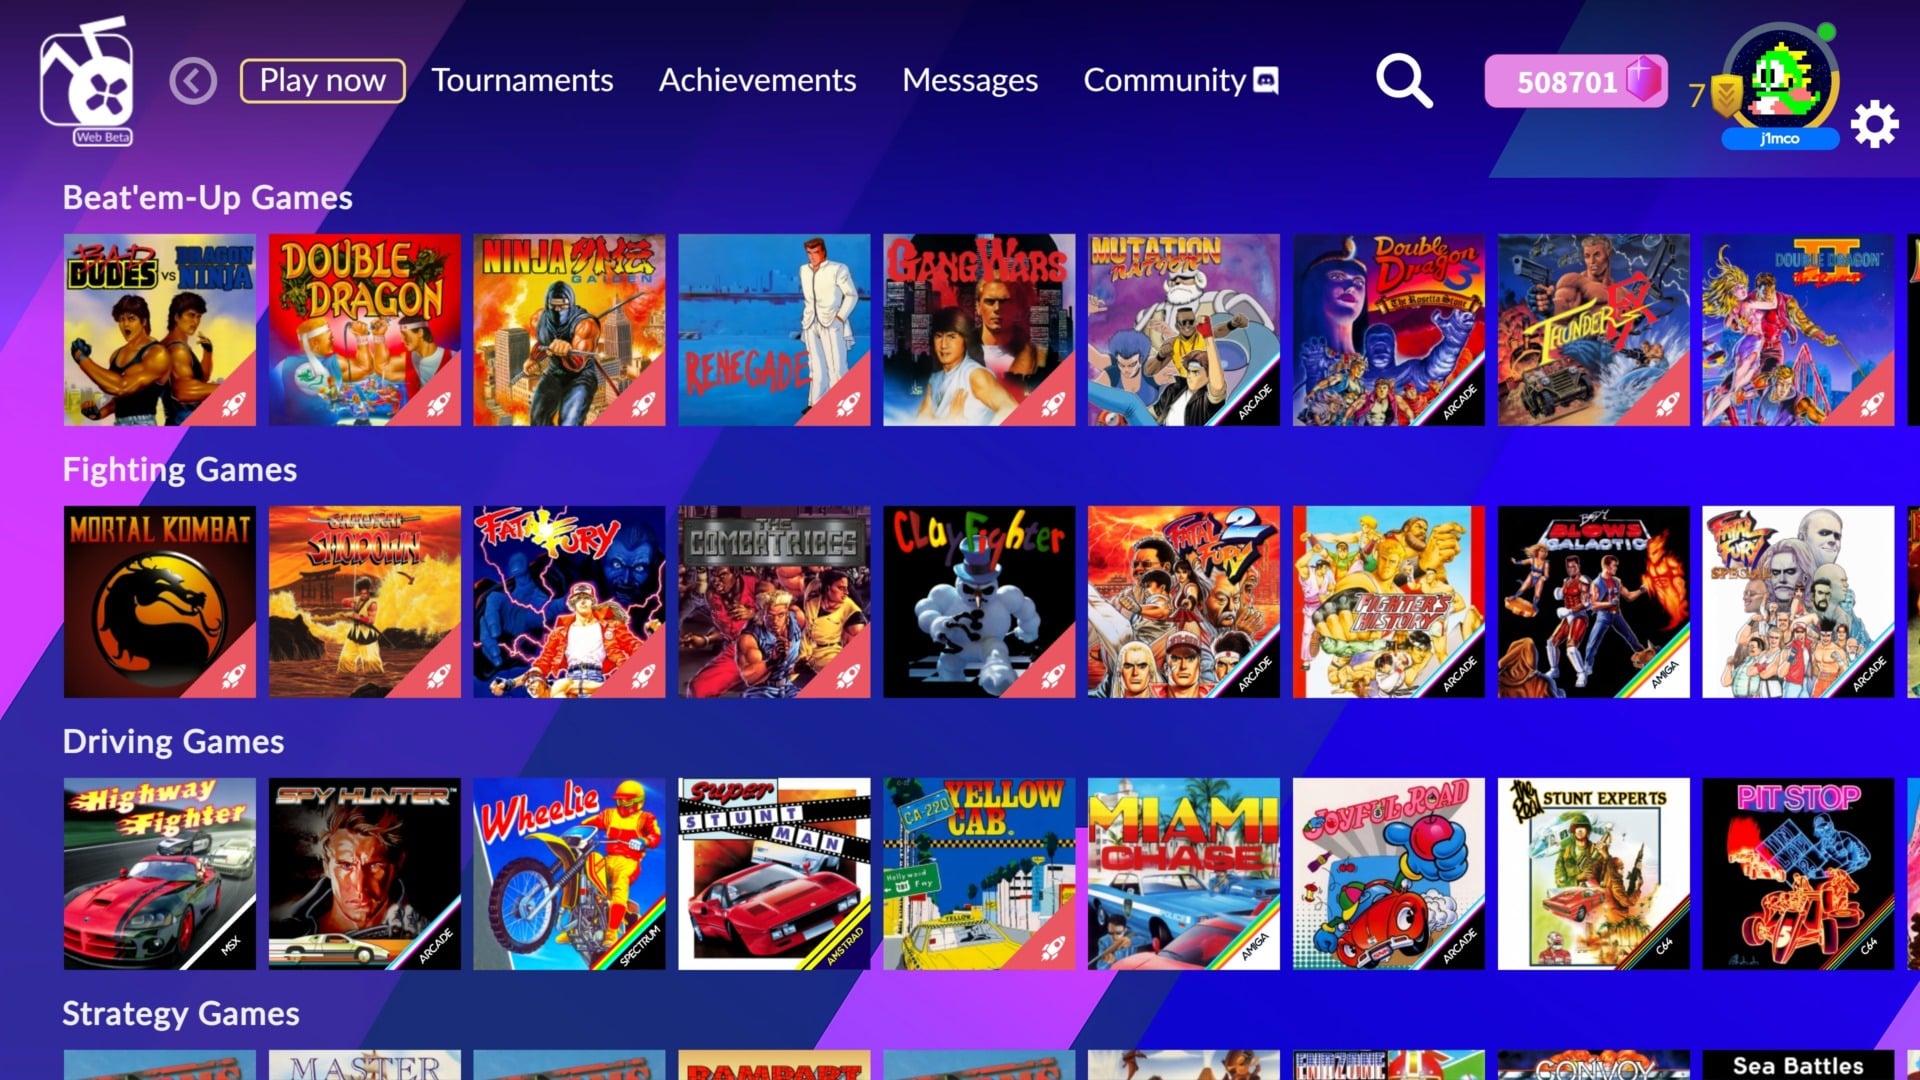Viewport: 1920px width, 1080px height.
Task: Open the search magnifying glass
Action: [x=1404, y=81]
